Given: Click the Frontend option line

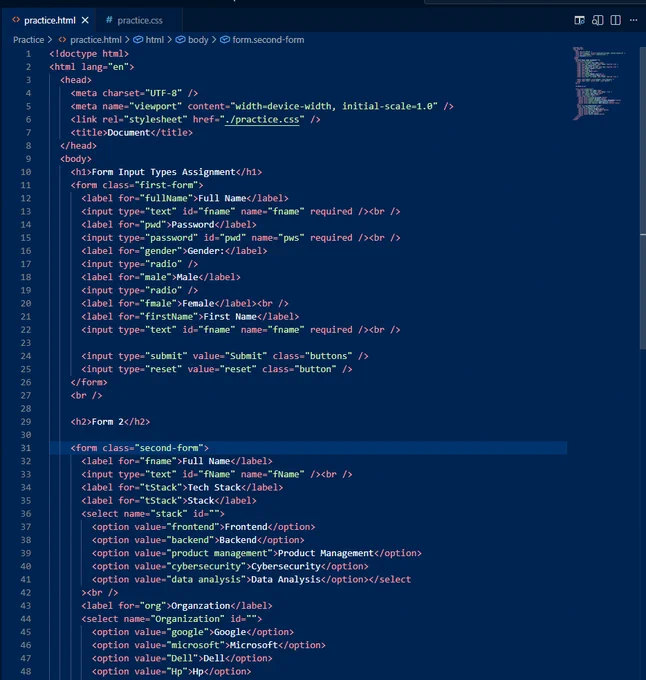Looking at the screenshot, I should pyautogui.click(x=203, y=527).
